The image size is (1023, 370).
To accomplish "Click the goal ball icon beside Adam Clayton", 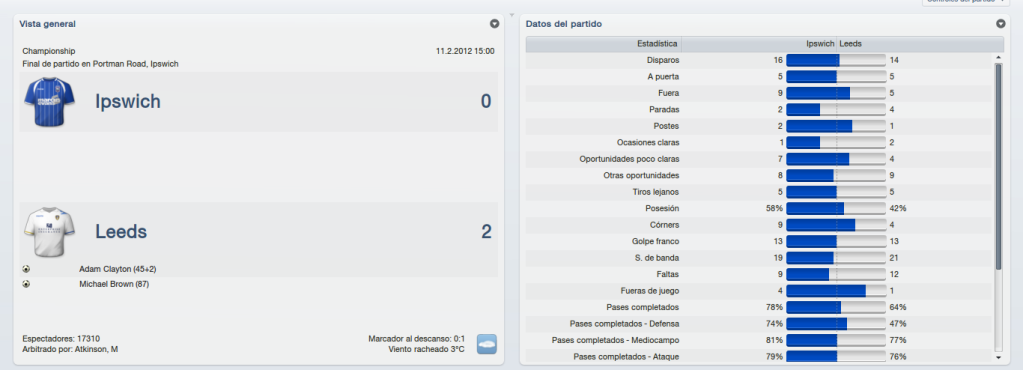I will click(x=26, y=269).
